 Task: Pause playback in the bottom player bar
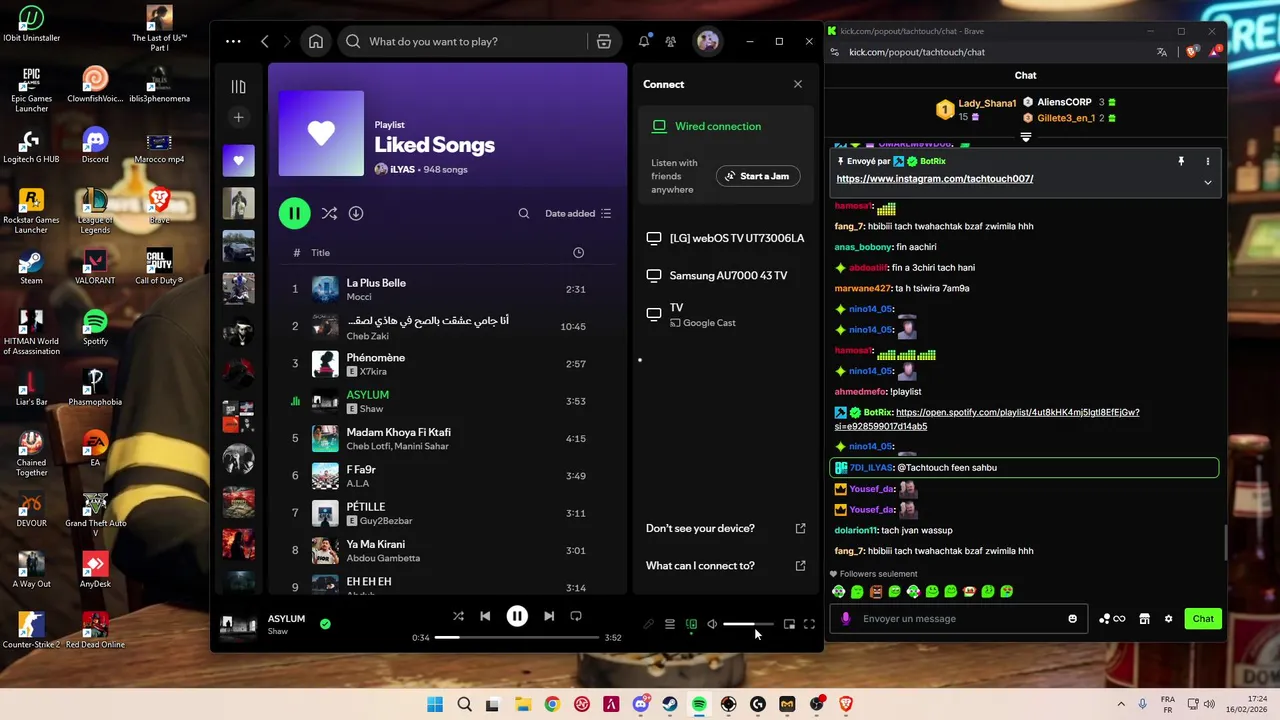coord(517,616)
